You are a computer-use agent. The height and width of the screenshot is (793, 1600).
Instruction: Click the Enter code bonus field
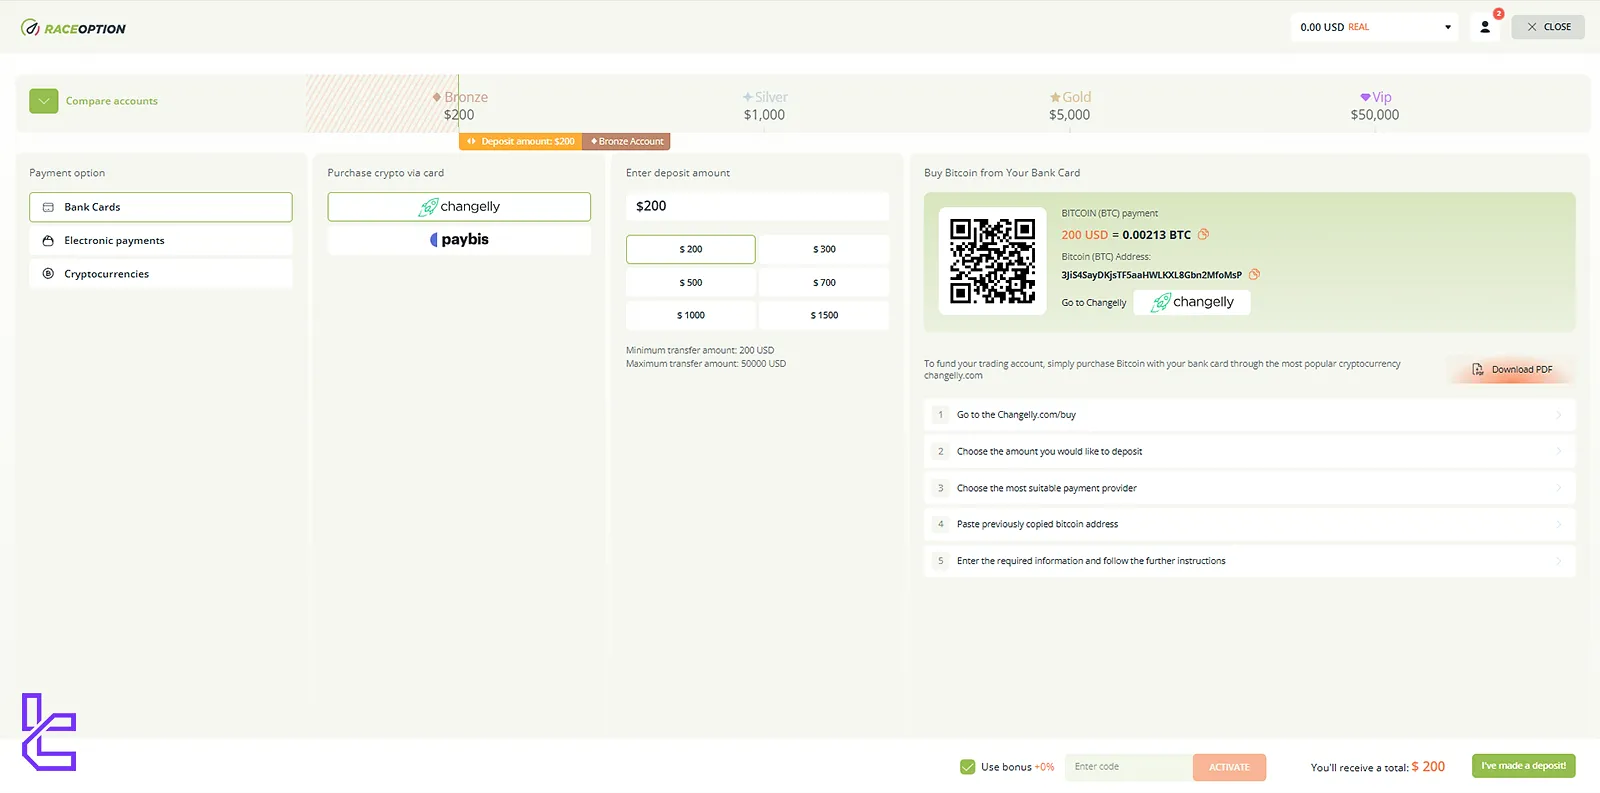(x=1129, y=767)
